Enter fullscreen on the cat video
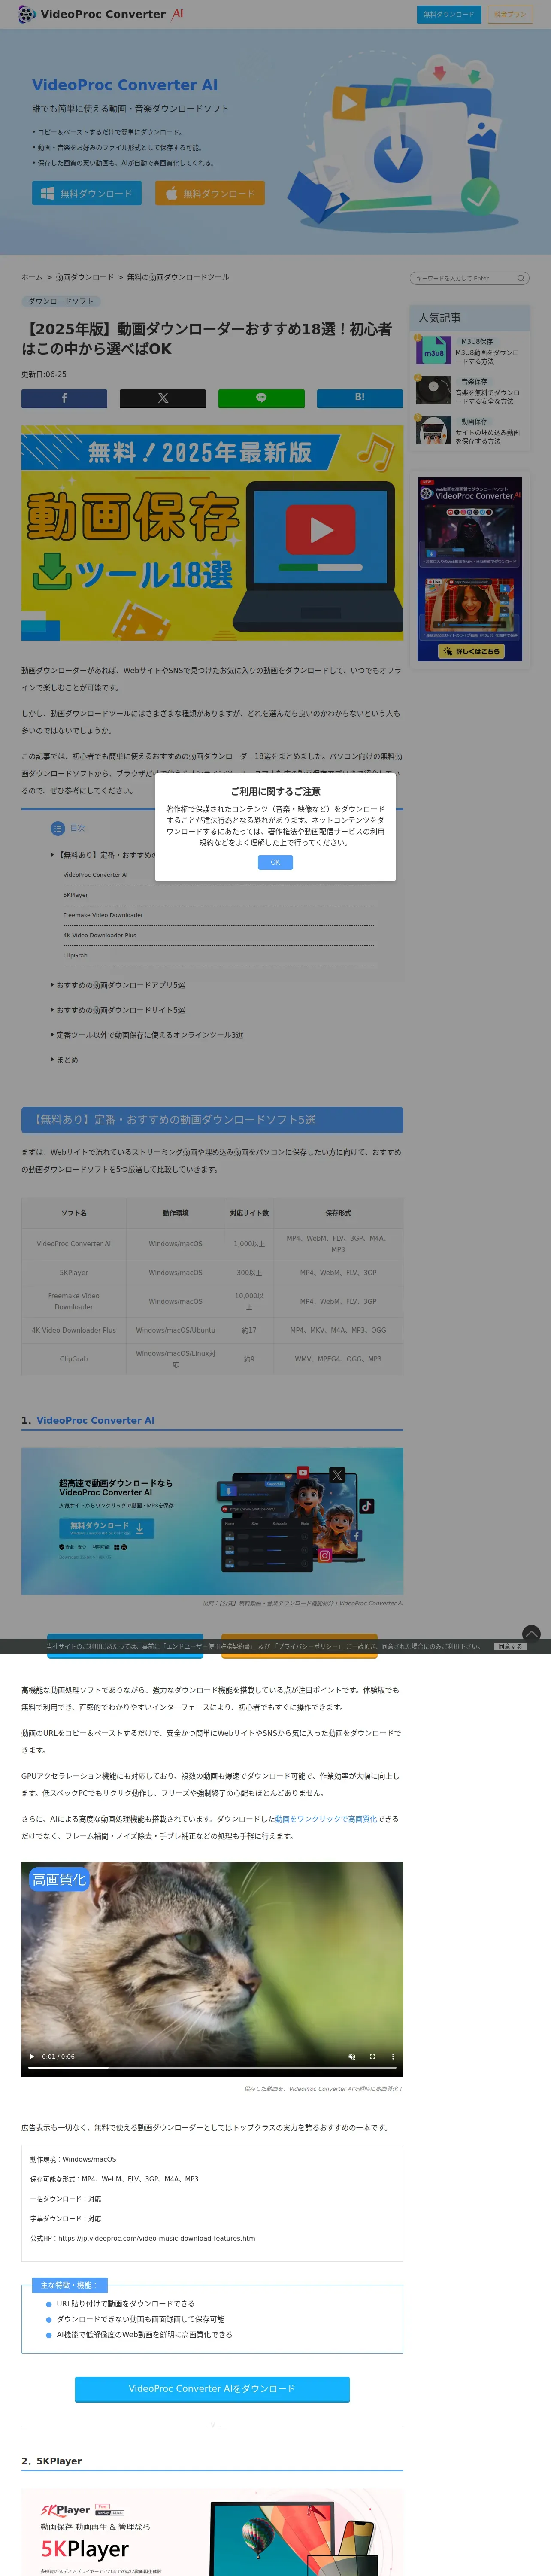Screen dimensions: 551x2576 tap(372, 2057)
